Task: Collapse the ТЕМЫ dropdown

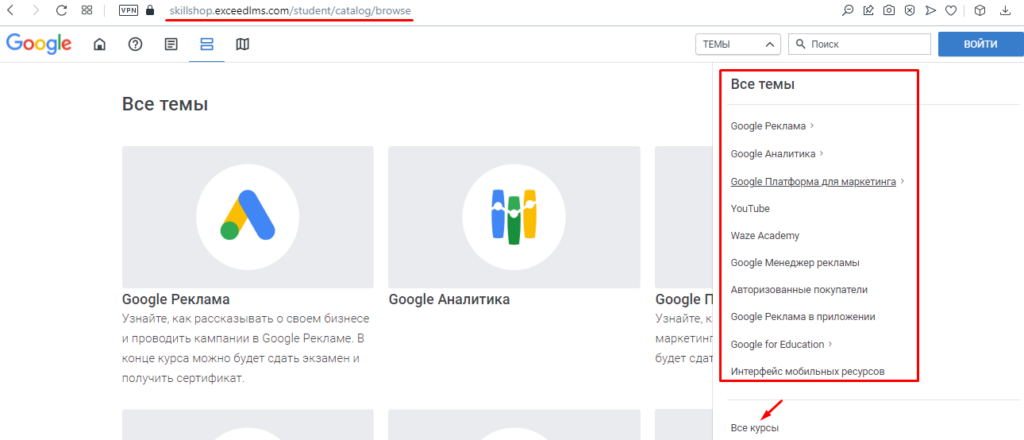Action: 737,44
